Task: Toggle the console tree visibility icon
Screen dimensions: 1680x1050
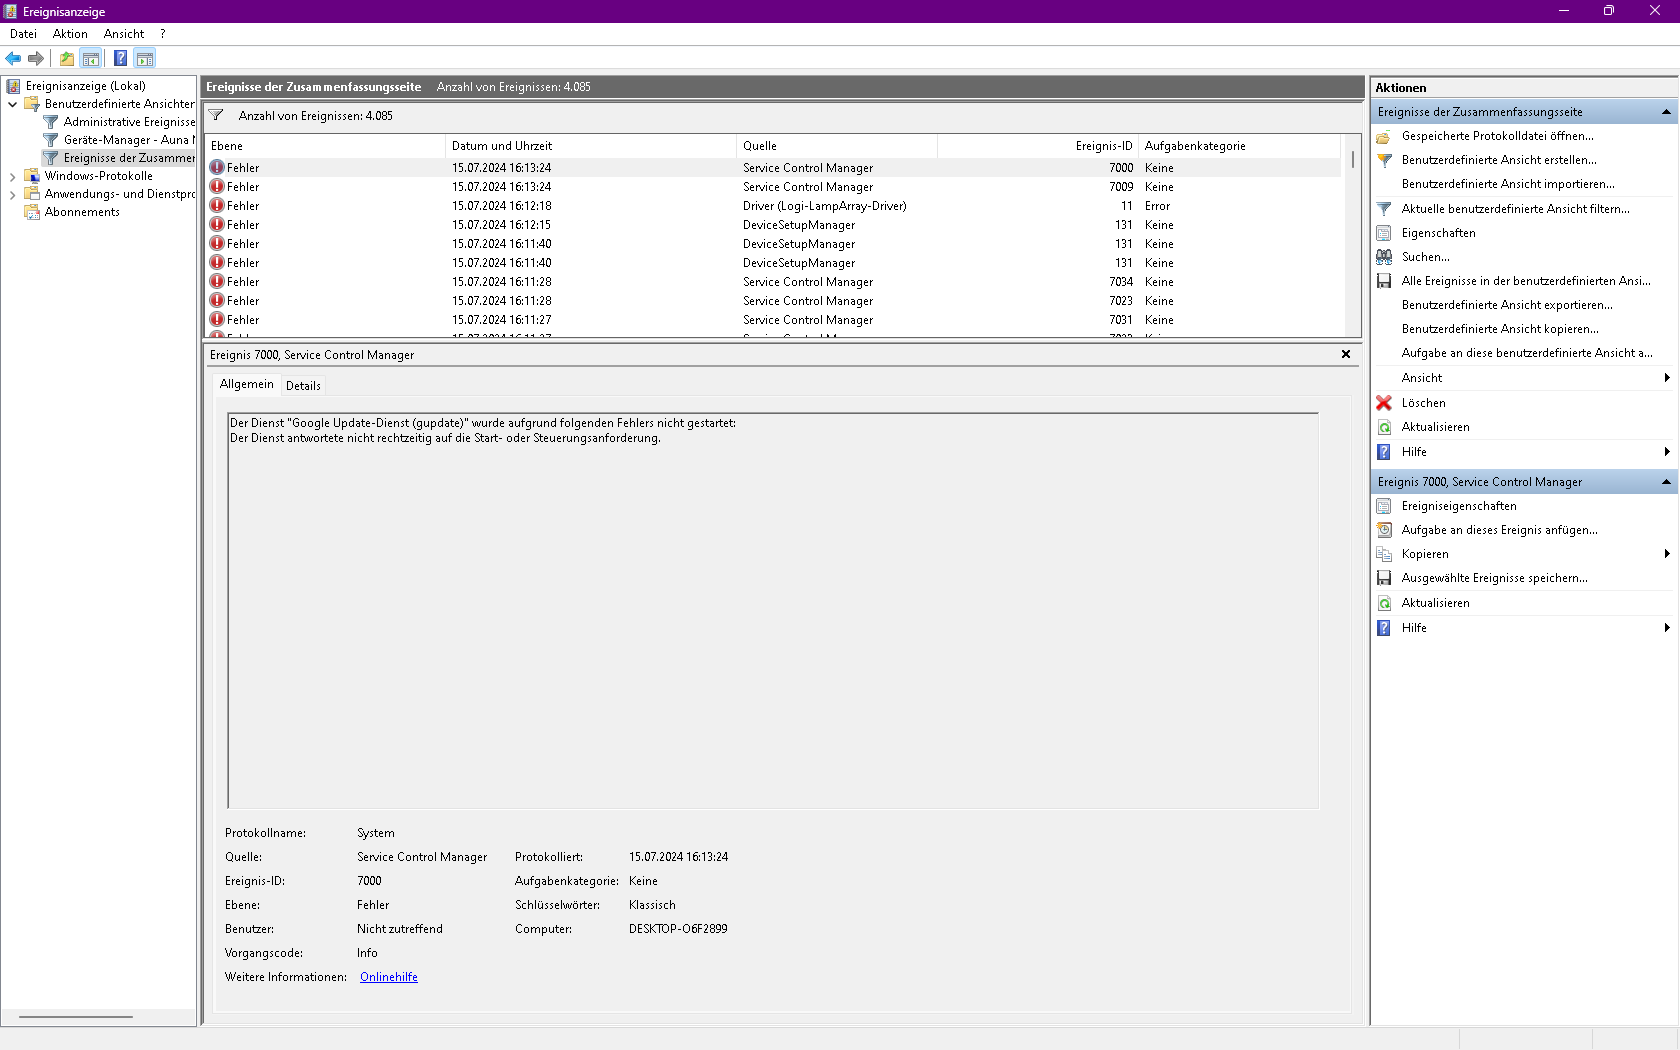Action: pyautogui.click(x=91, y=58)
